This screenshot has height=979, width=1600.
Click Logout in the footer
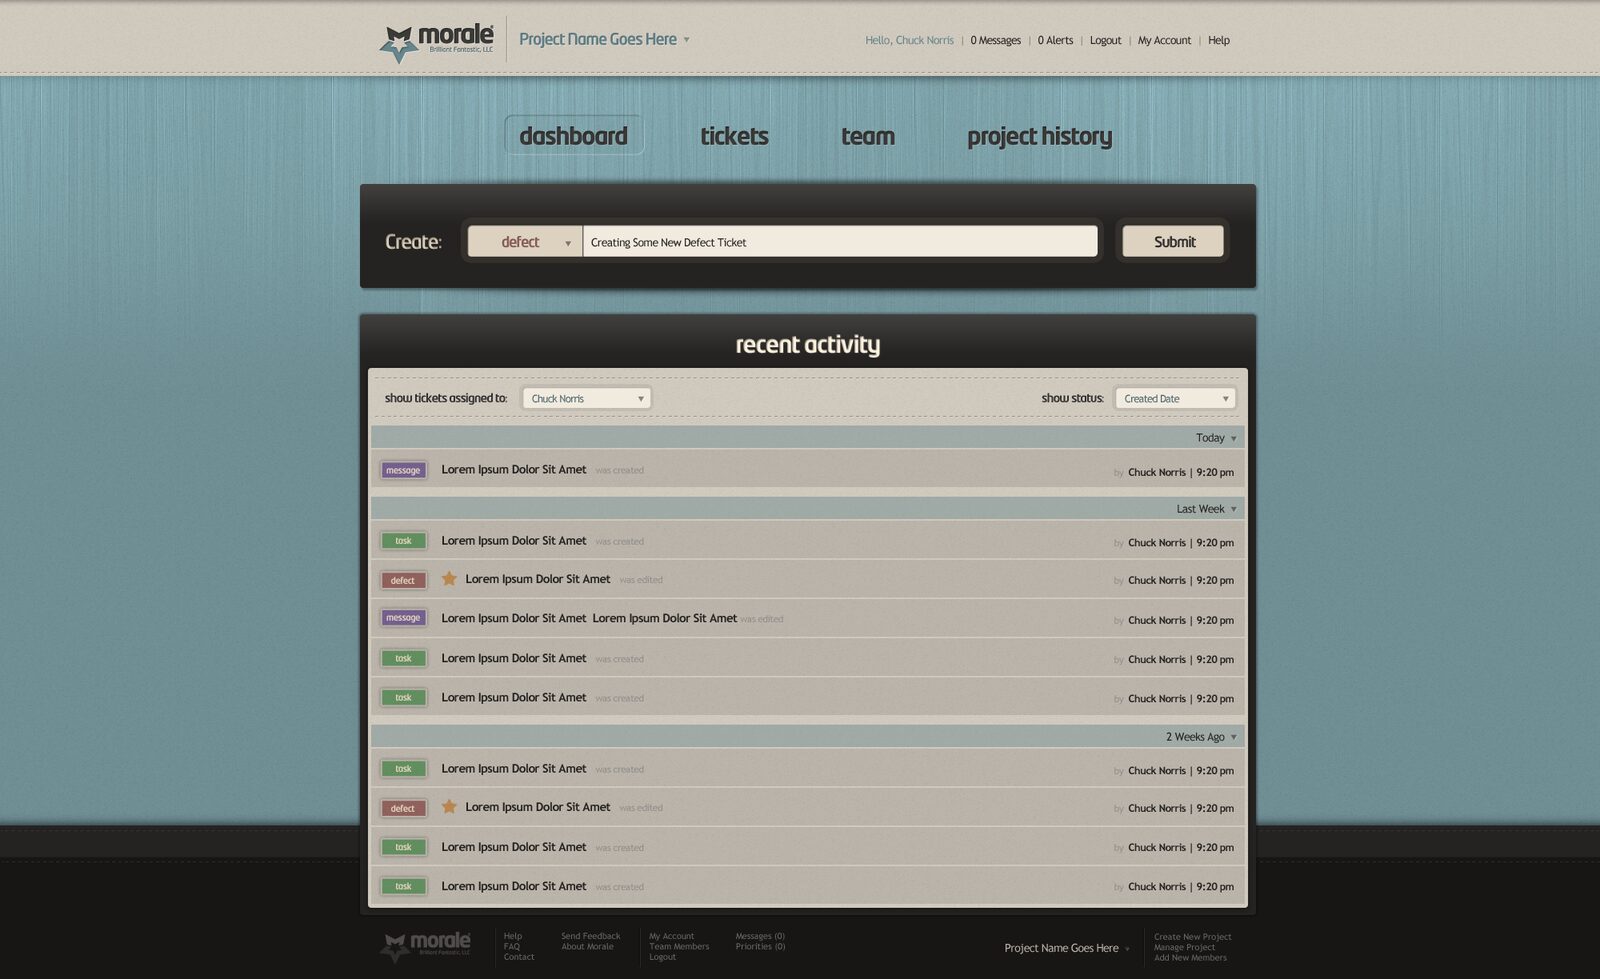click(x=662, y=957)
